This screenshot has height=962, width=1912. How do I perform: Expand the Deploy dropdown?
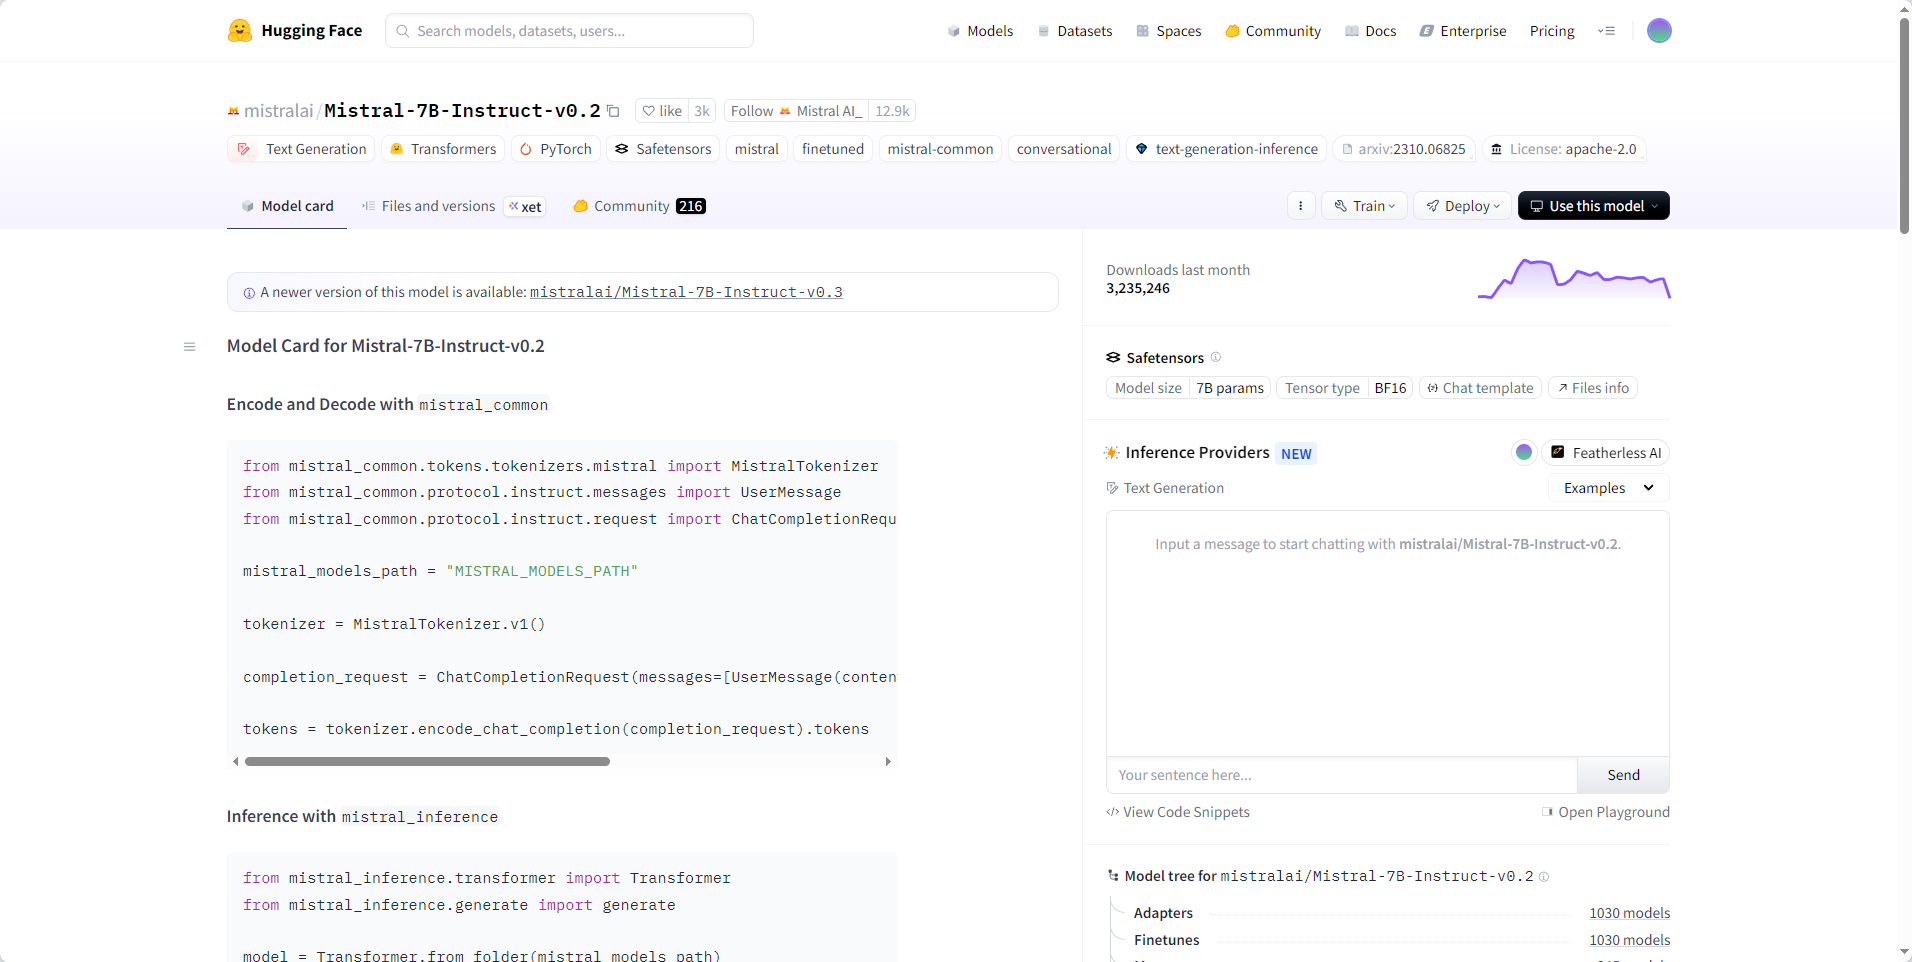[1462, 206]
